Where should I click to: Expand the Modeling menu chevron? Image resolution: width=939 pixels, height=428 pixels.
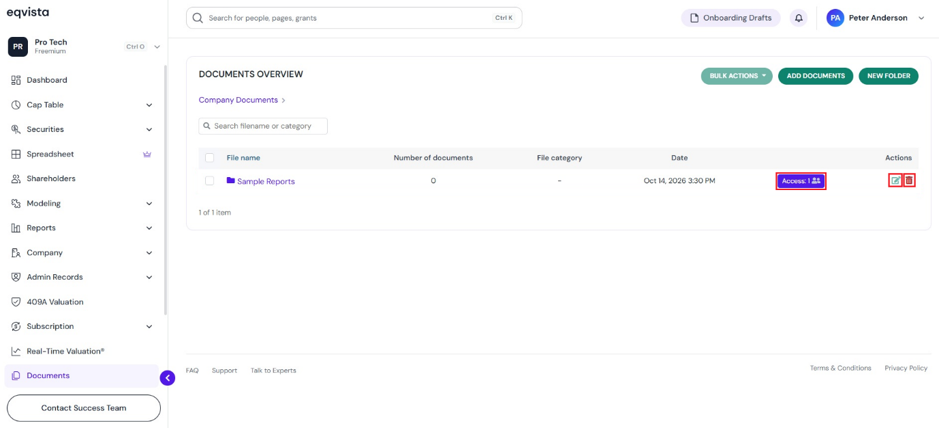point(149,204)
